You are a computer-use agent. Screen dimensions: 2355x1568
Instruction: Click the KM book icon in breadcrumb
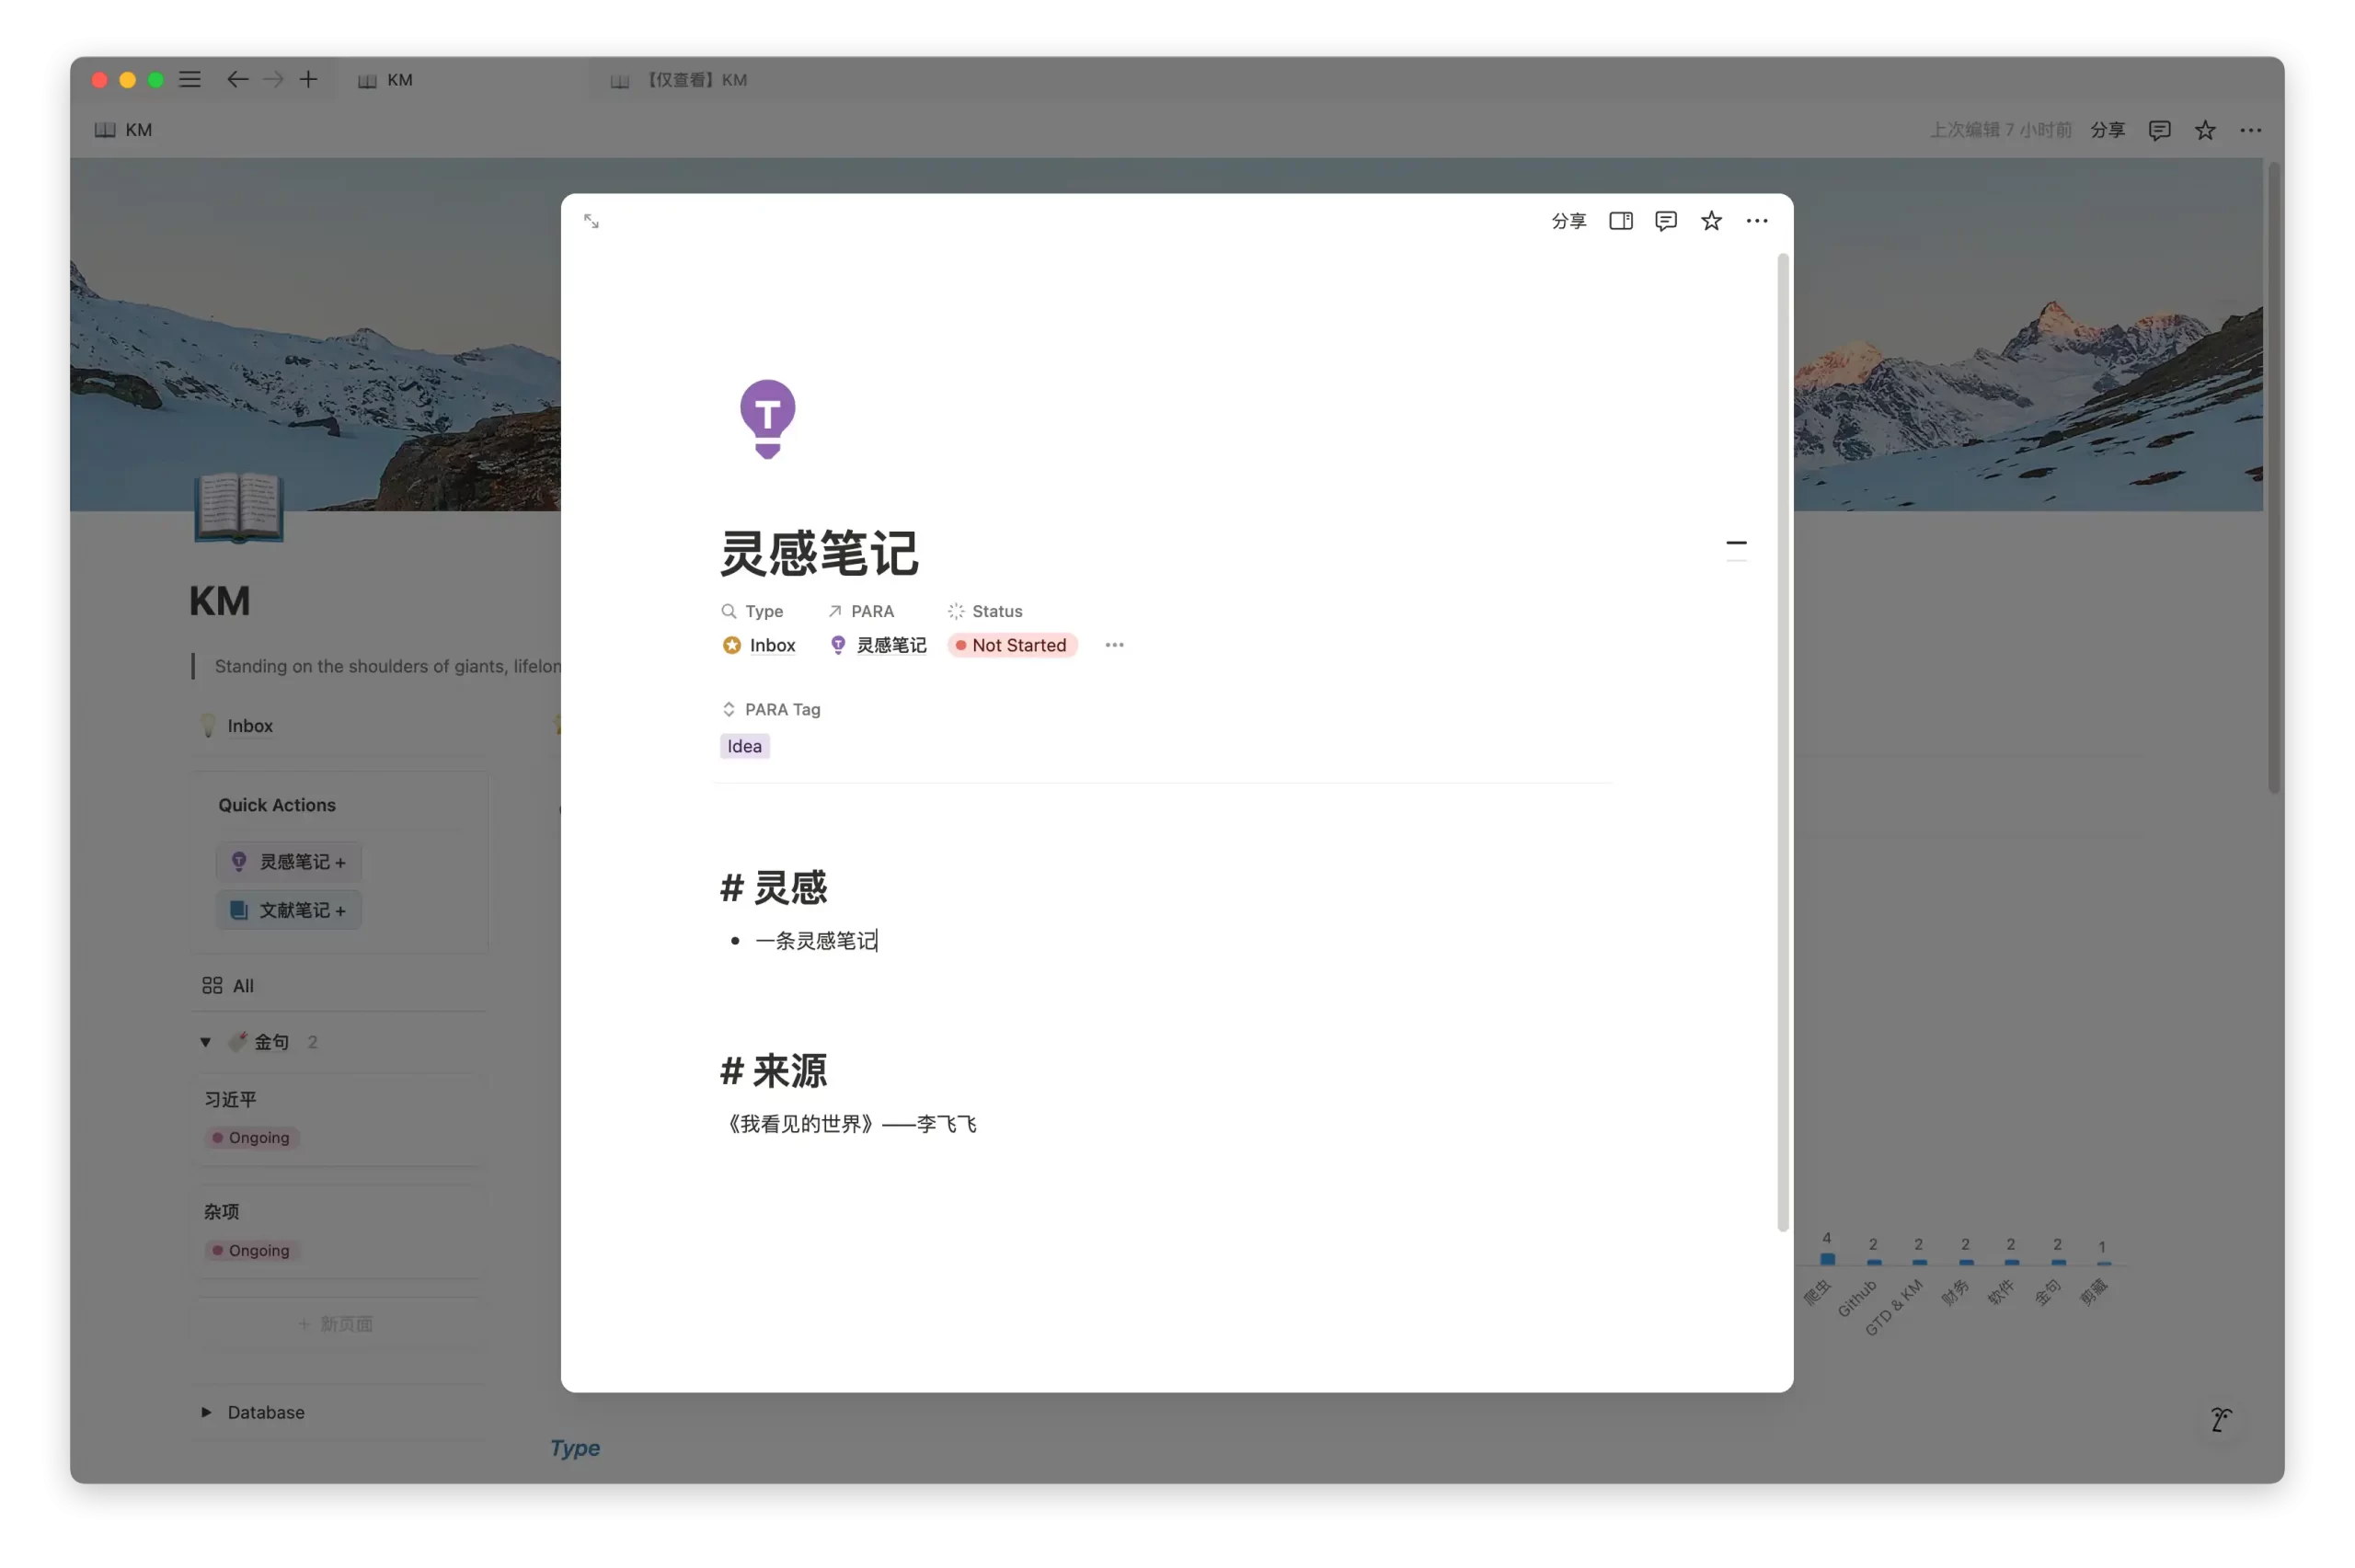tap(104, 129)
